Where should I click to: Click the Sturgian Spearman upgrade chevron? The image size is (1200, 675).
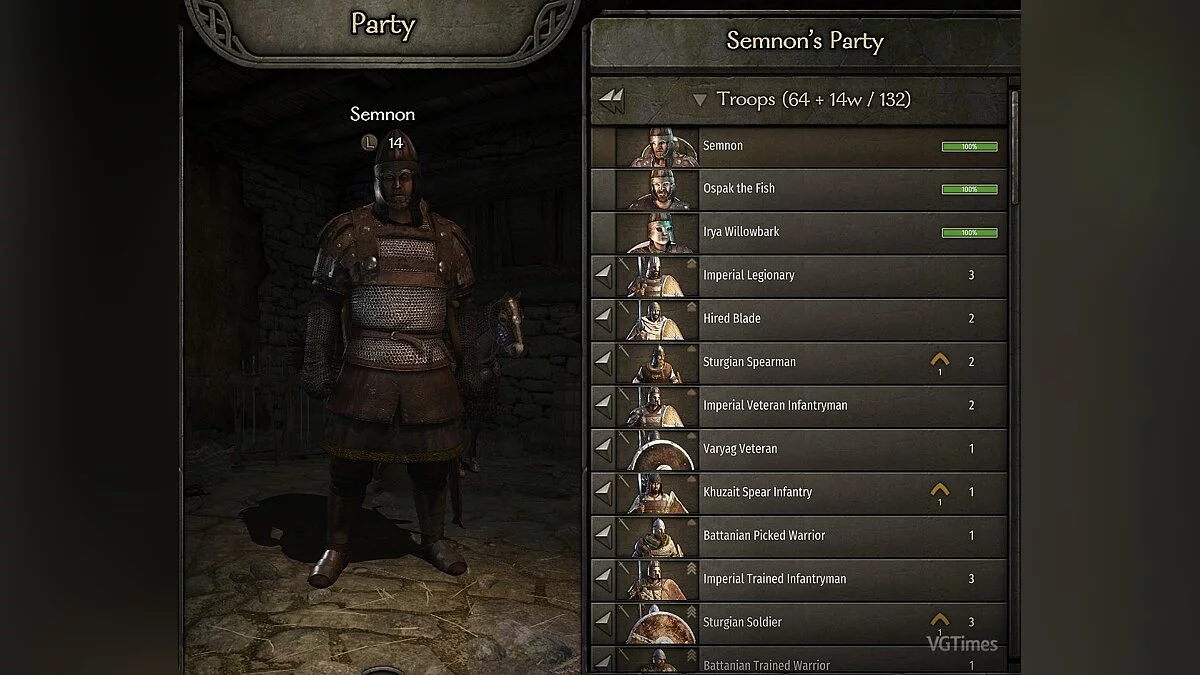939,360
